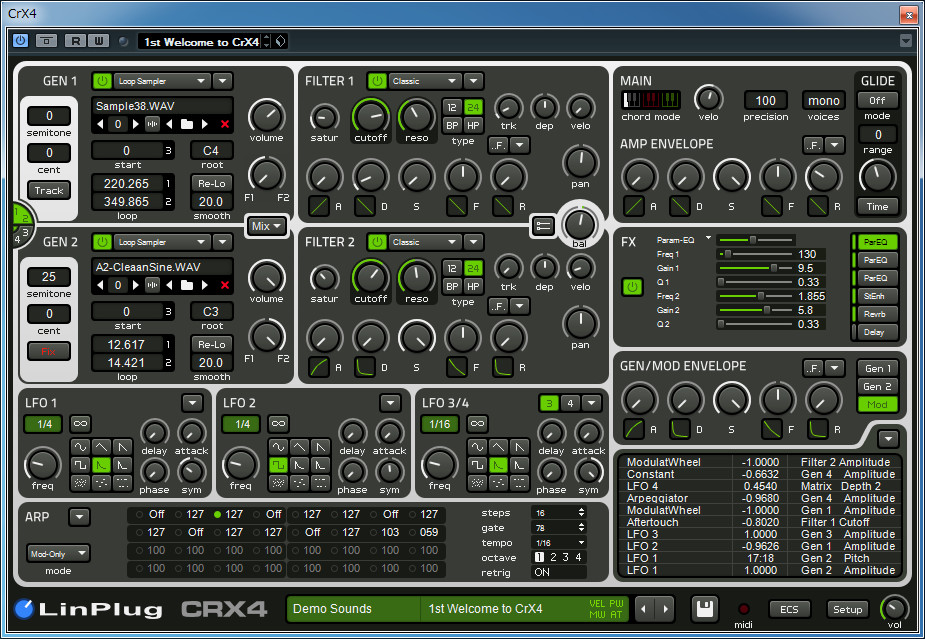Click the ECS button
The width and height of the screenshot is (925, 639).
pyautogui.click(x=789, y=609)
